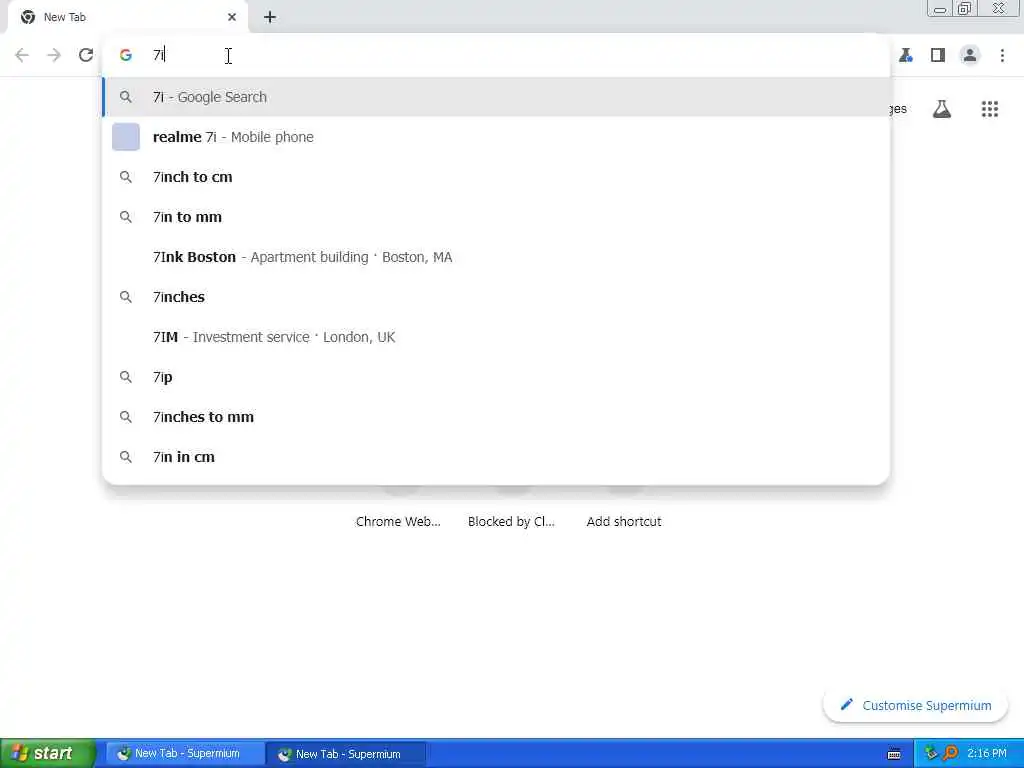The width and height of the screenshot is (1024, 768).
Task: Click the 2:16 PM system clock
Action: coord(987,754)
